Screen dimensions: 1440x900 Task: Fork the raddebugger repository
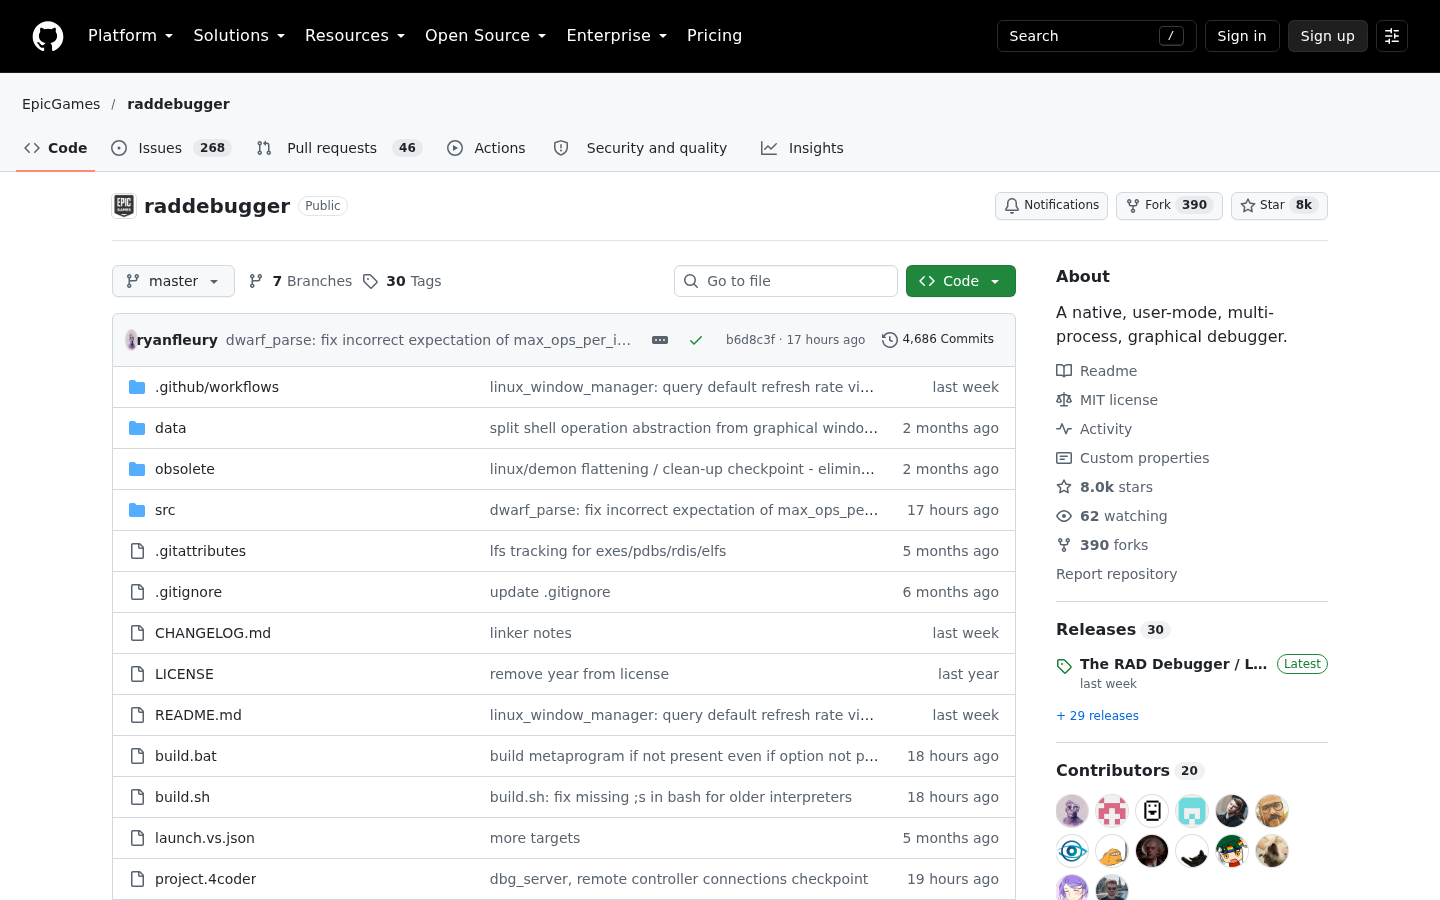[x=1169, y=206]
